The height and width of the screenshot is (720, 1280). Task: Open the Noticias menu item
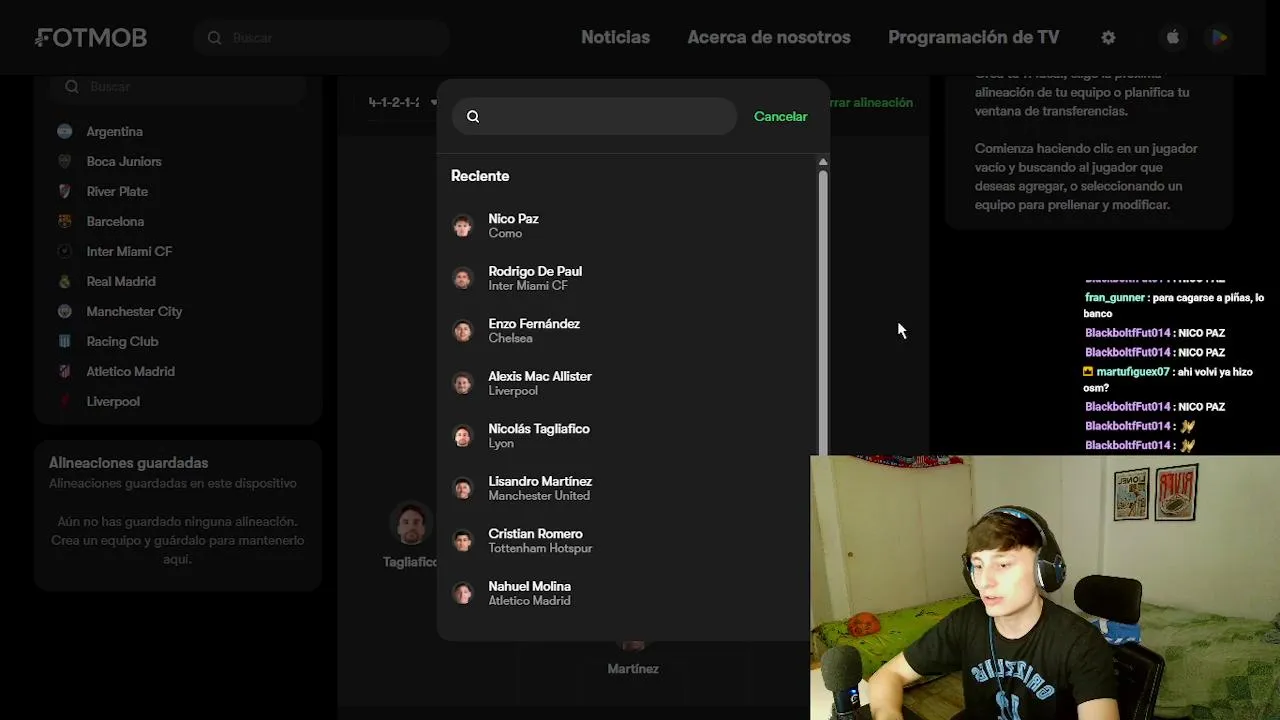[615, 37]
